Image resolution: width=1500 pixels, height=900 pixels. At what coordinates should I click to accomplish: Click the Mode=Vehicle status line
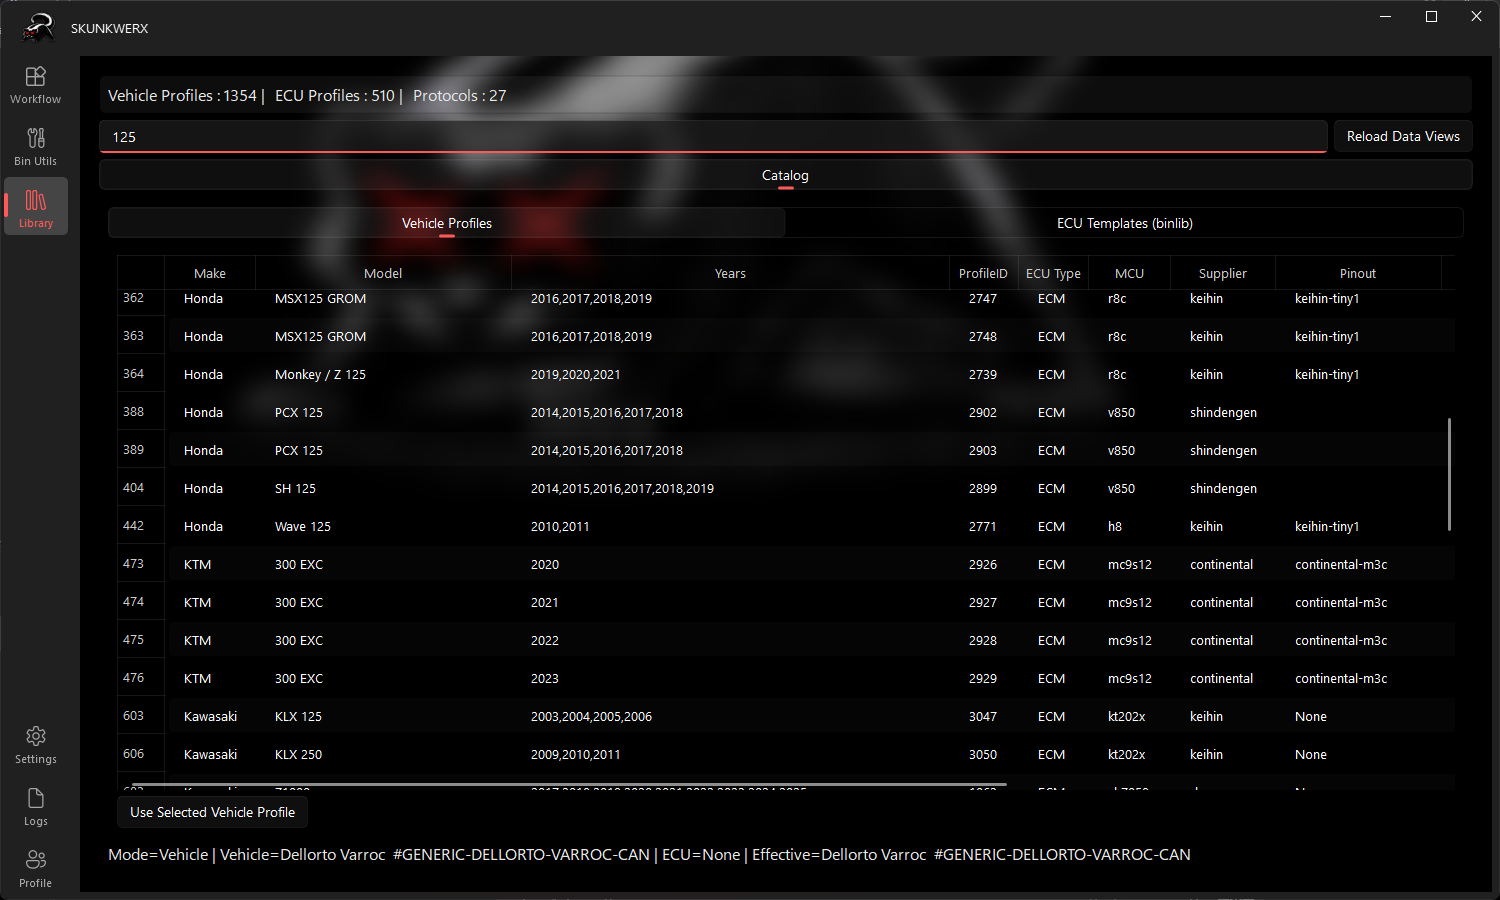(x=649, y=855)
